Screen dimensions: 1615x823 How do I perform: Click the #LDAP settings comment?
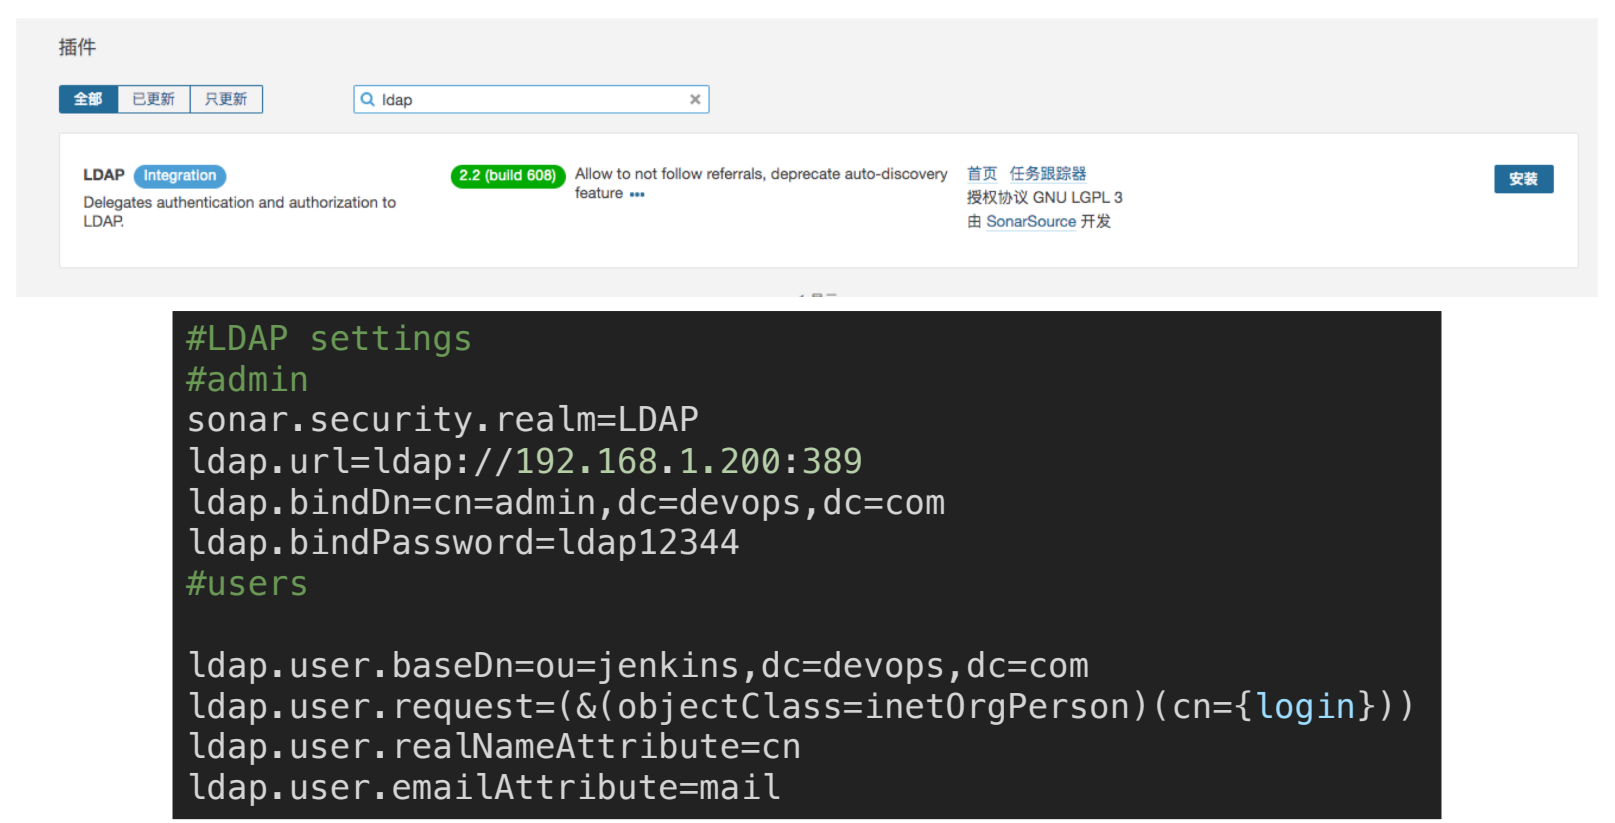coord(329,339)
